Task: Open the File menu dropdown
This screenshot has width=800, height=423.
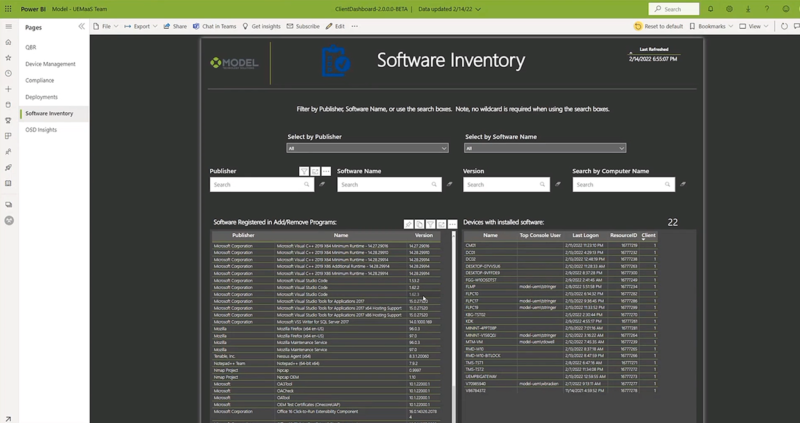Action: click(106, 26)
